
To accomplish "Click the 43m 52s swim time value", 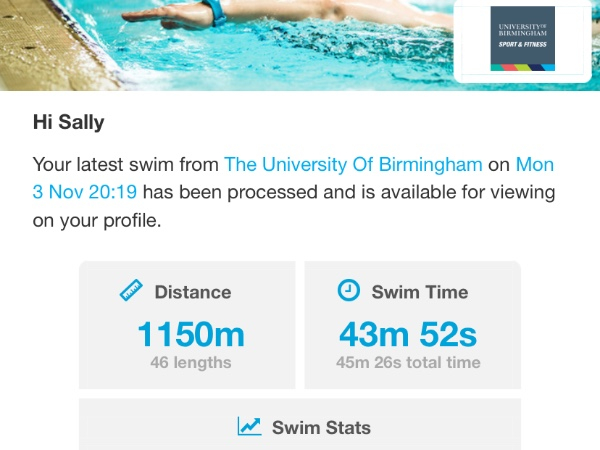I will point(408,333).
